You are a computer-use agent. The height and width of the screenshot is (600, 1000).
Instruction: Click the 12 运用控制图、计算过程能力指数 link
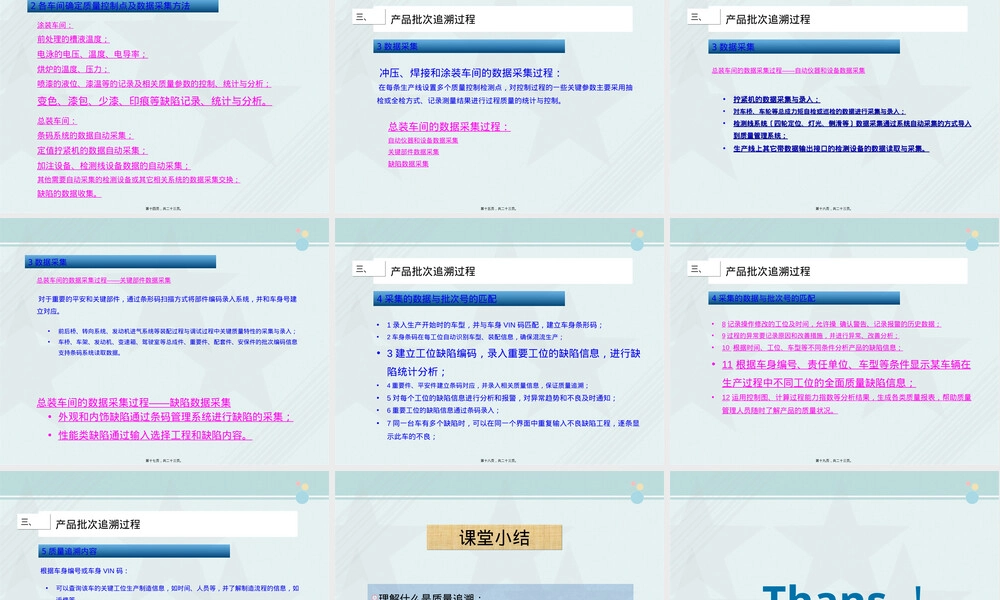(x=846, y=404)
